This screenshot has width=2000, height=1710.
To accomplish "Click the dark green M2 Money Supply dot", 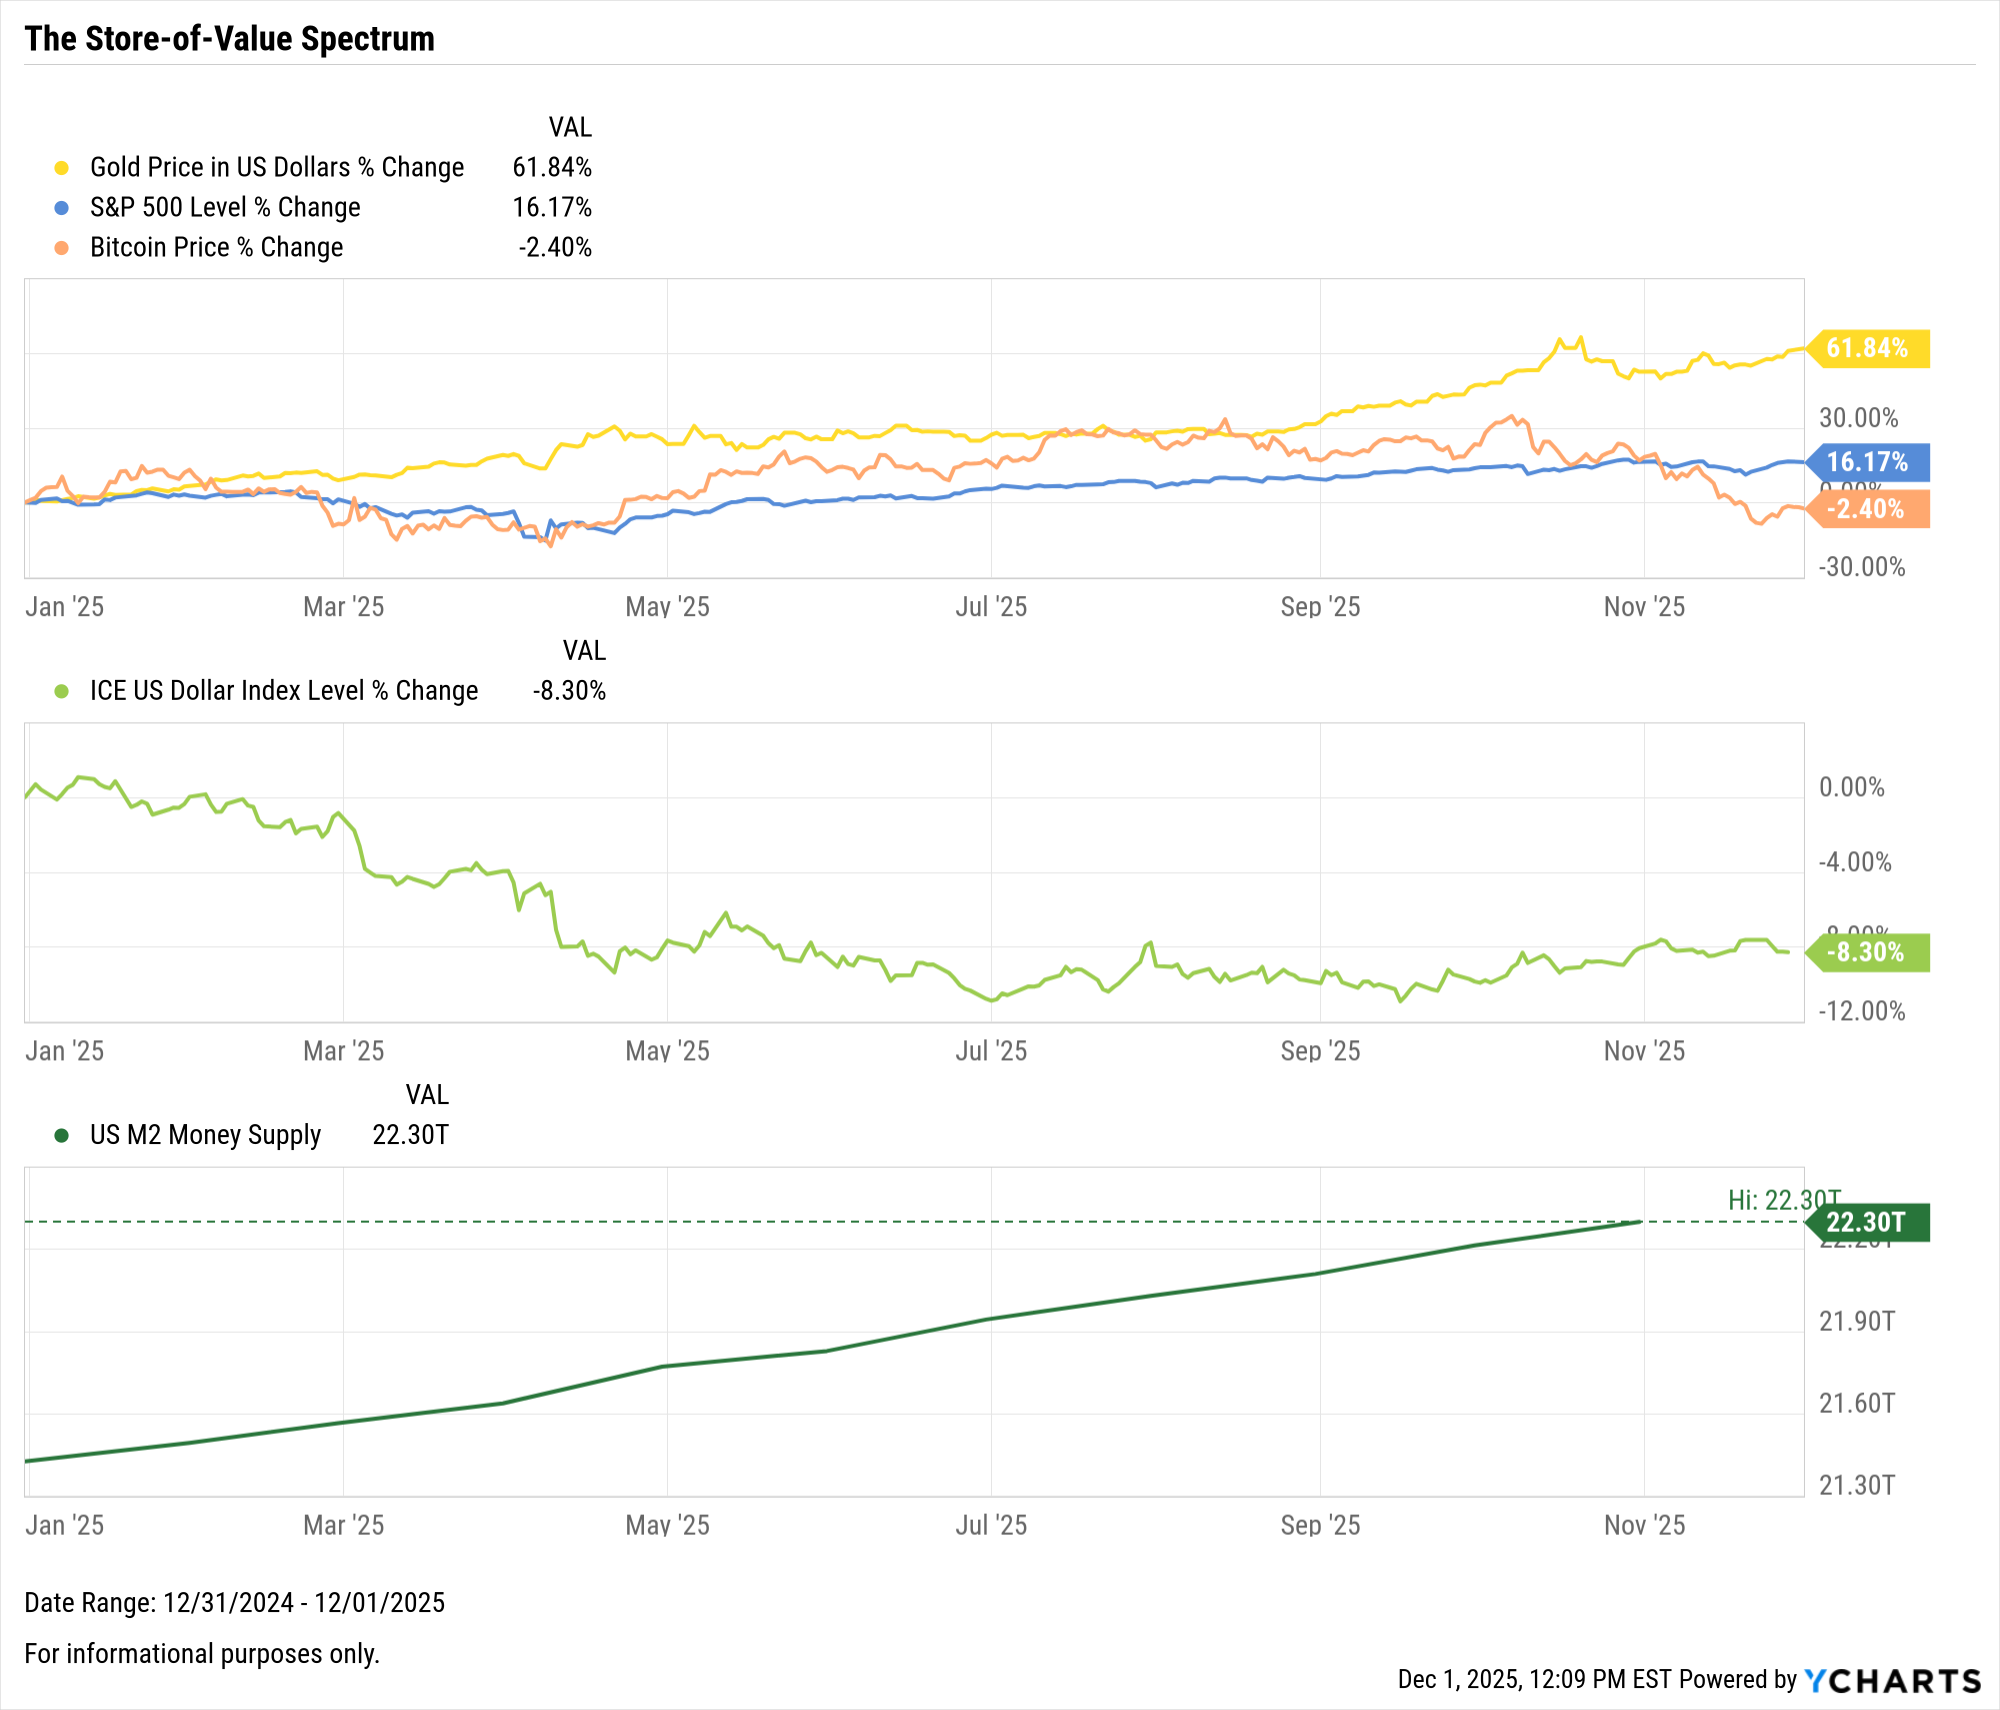I will (62, 1135).
